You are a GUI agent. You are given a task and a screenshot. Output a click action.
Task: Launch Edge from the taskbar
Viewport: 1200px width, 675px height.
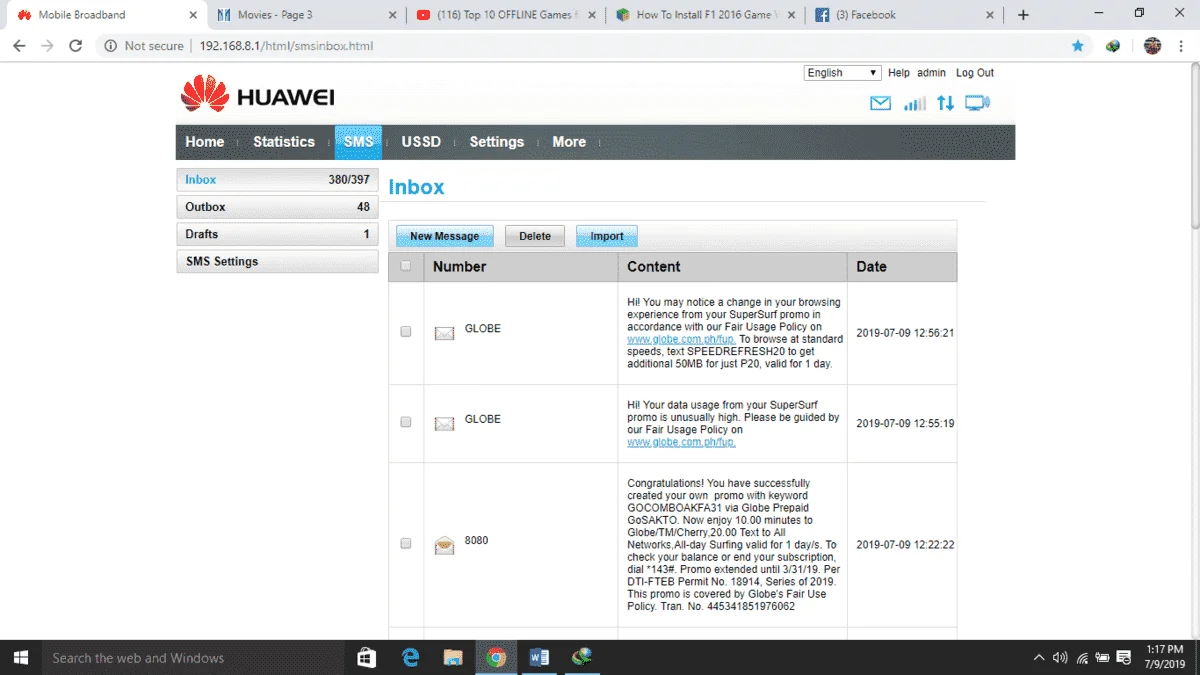click(x=410, y=658)
